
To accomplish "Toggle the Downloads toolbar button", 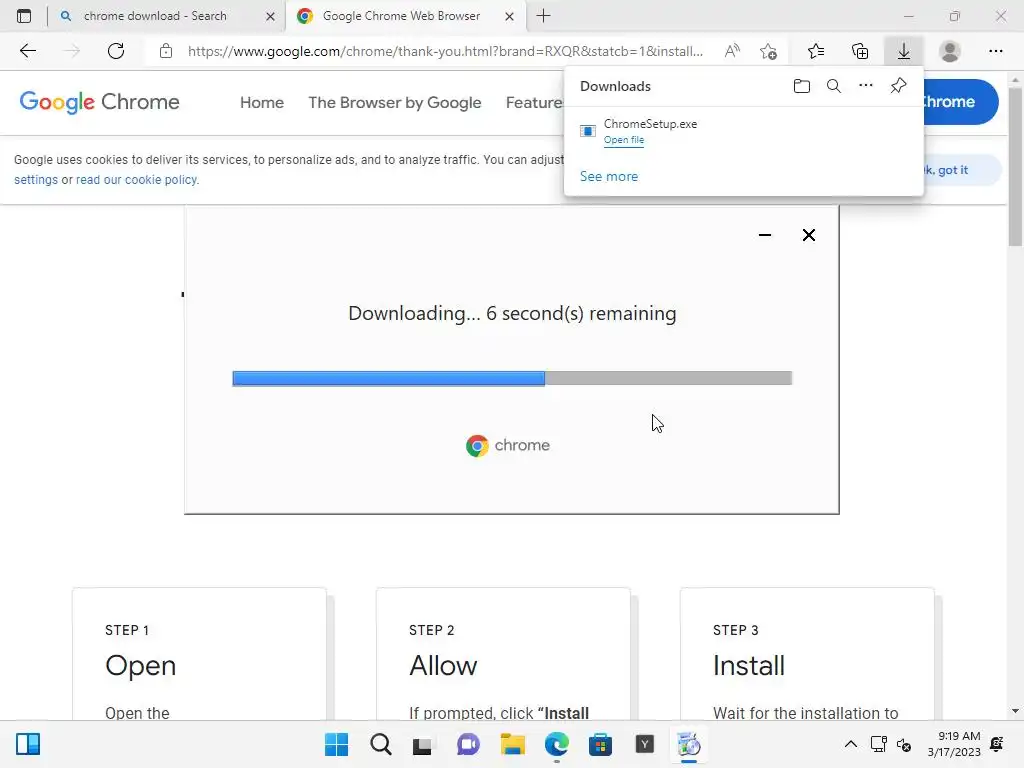I will [904, 51].
